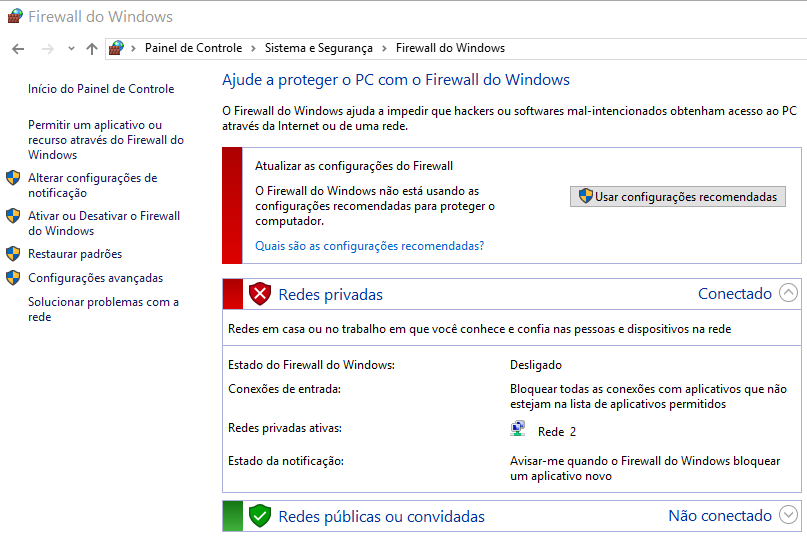Collapse the Redes privadas section
Viewport: 807px width, 544px height.
pos(788,293)
